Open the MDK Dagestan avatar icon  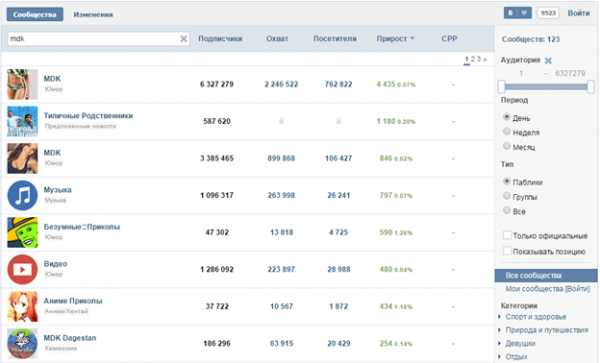22,343
